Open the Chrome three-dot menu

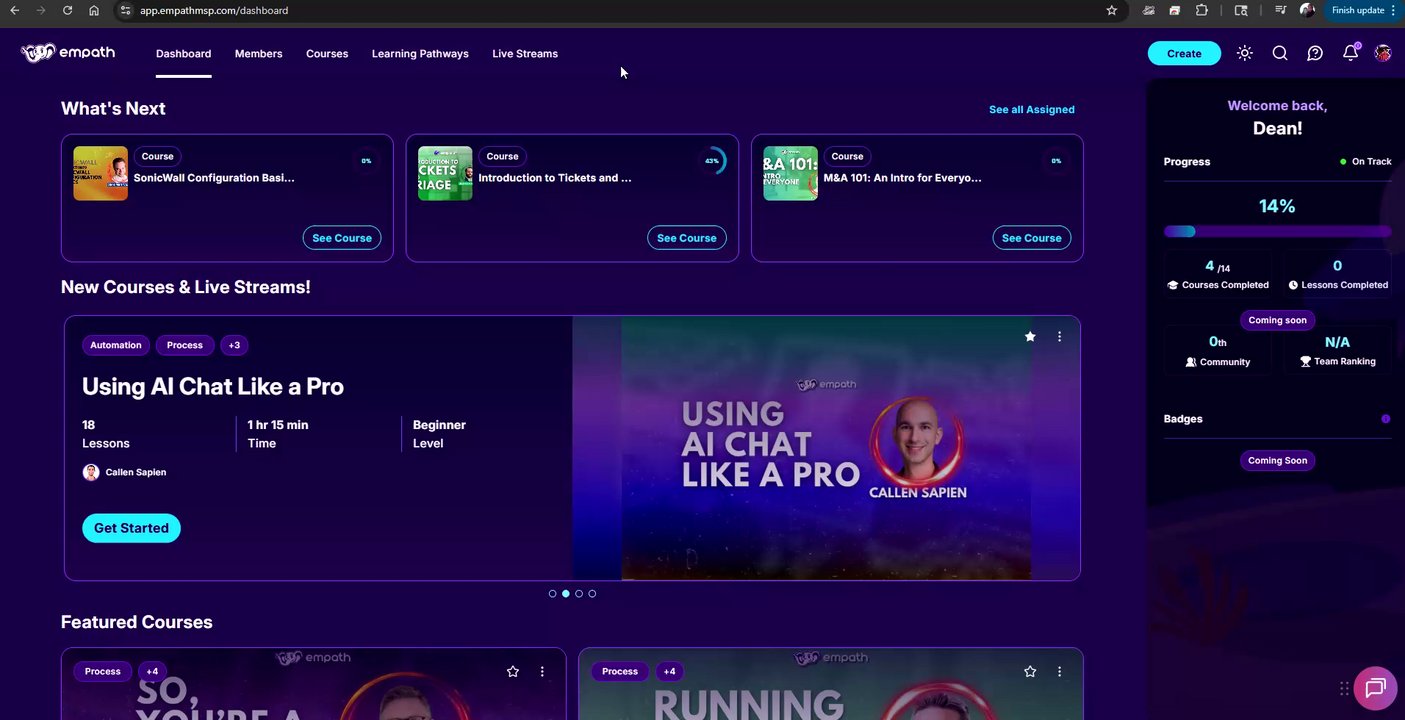[1393, 10]
